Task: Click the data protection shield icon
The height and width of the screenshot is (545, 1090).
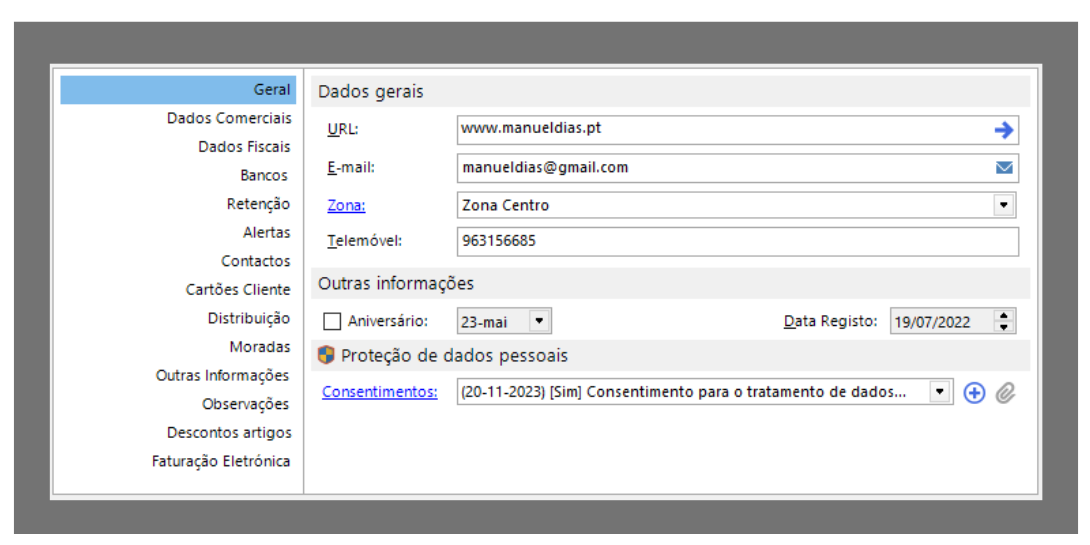Action: pyautogui.click(x=326, y=355)
